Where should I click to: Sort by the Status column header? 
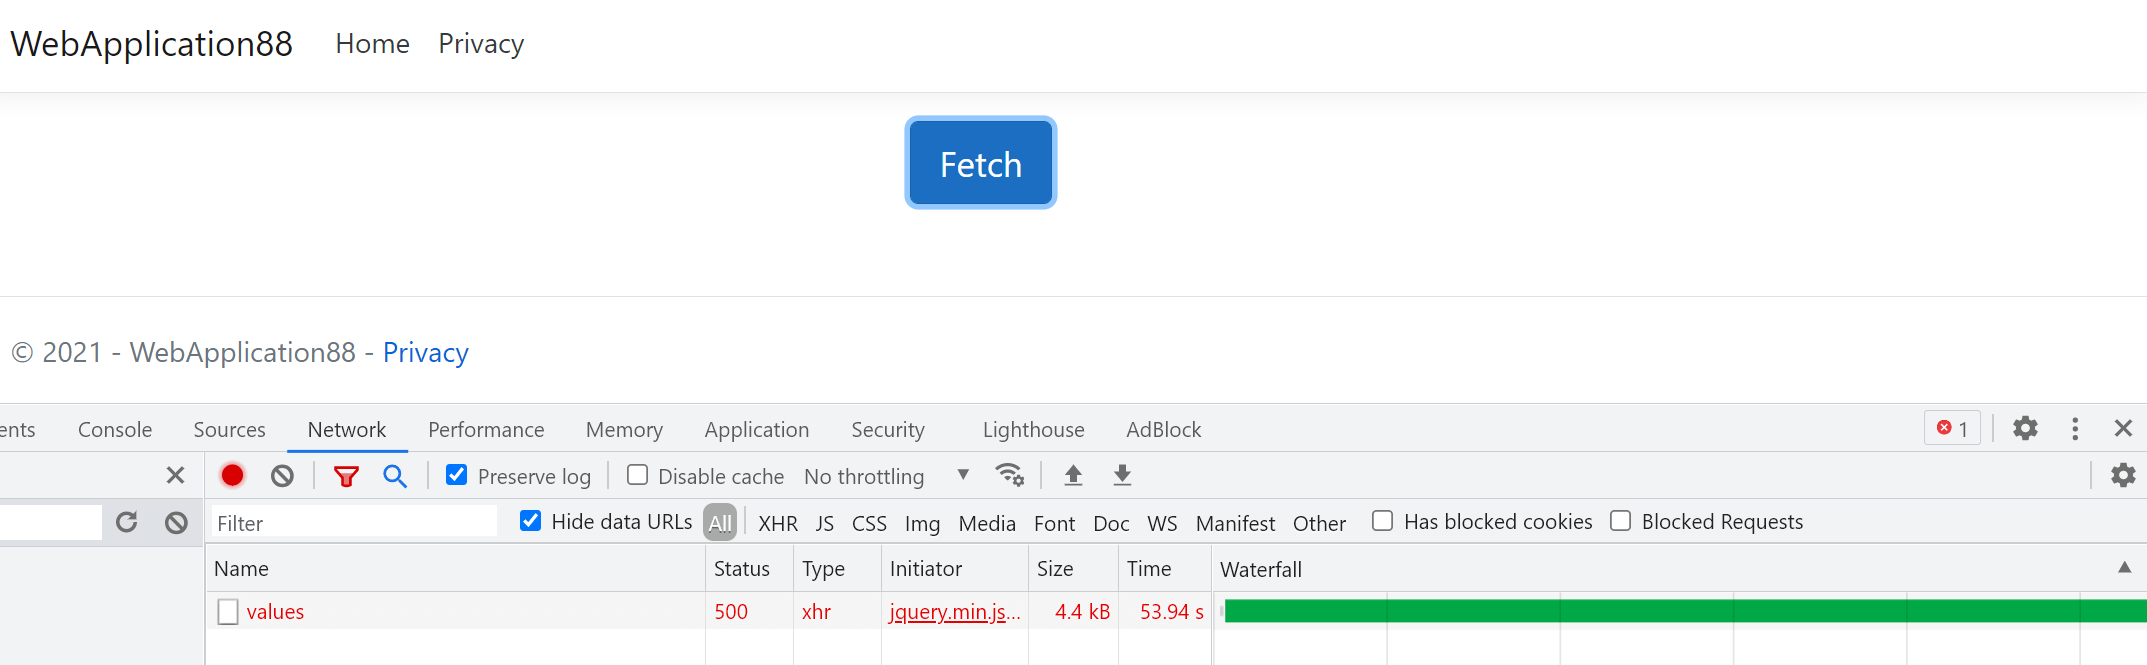(749, 568)
